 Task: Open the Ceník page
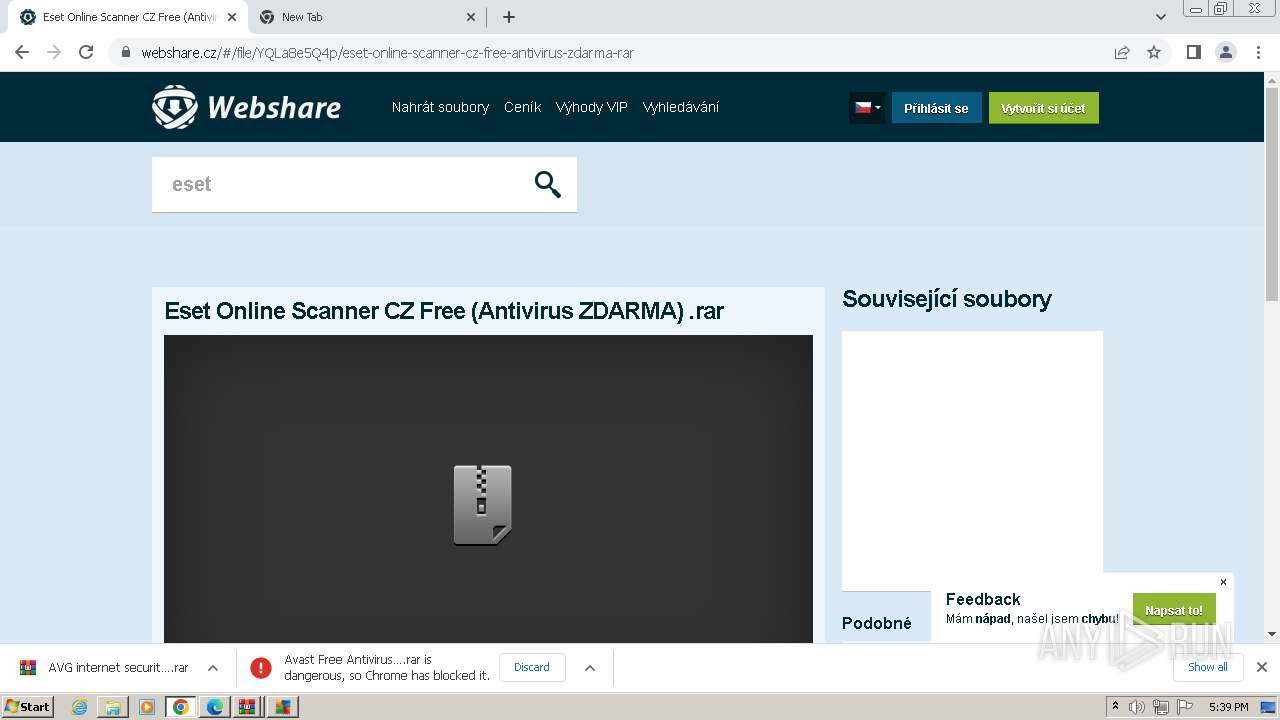[522, 107]
